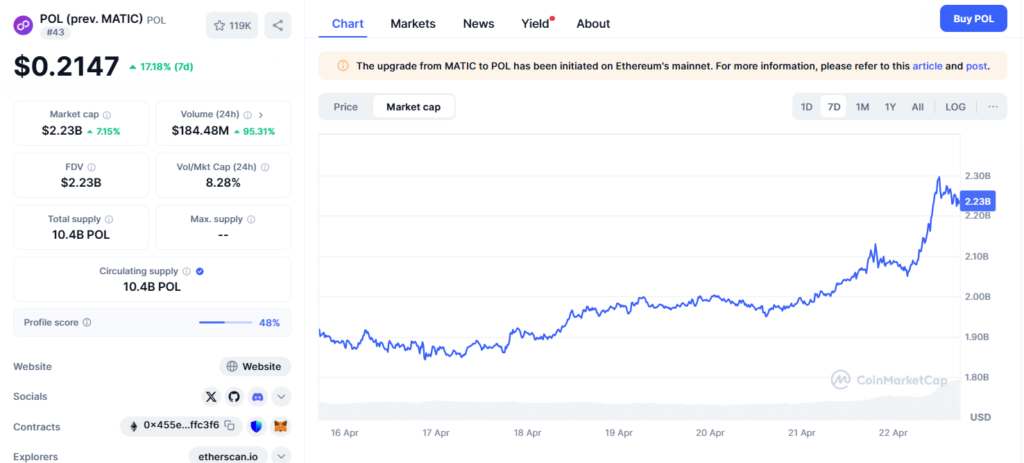Click the Buy POL button
This screenshot has height=463, width=1024.
coord(973,18)
